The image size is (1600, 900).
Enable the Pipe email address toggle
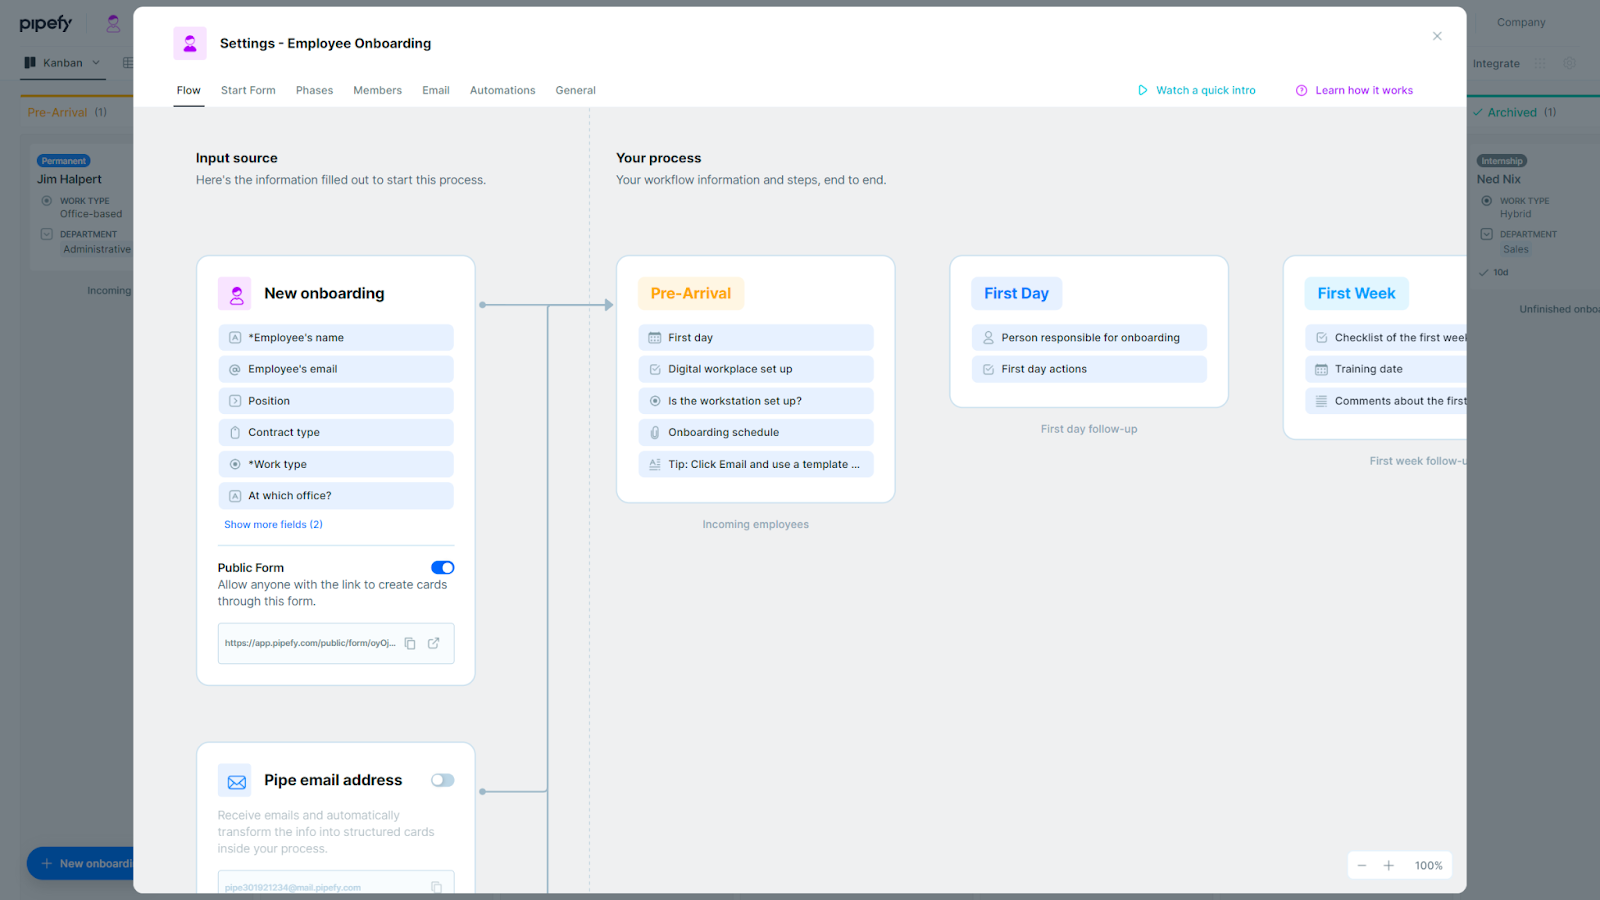[x=442, y=781]
